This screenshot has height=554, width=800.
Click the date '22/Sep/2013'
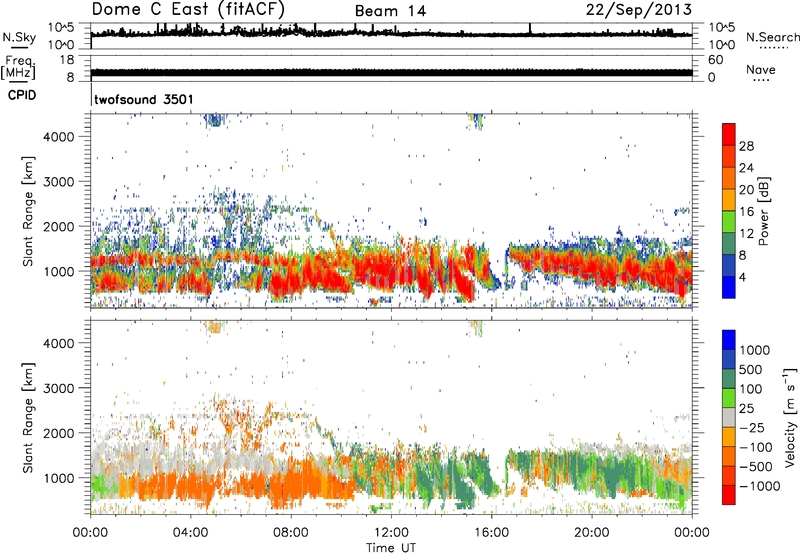pyautogui.click(x=639, y=10)
